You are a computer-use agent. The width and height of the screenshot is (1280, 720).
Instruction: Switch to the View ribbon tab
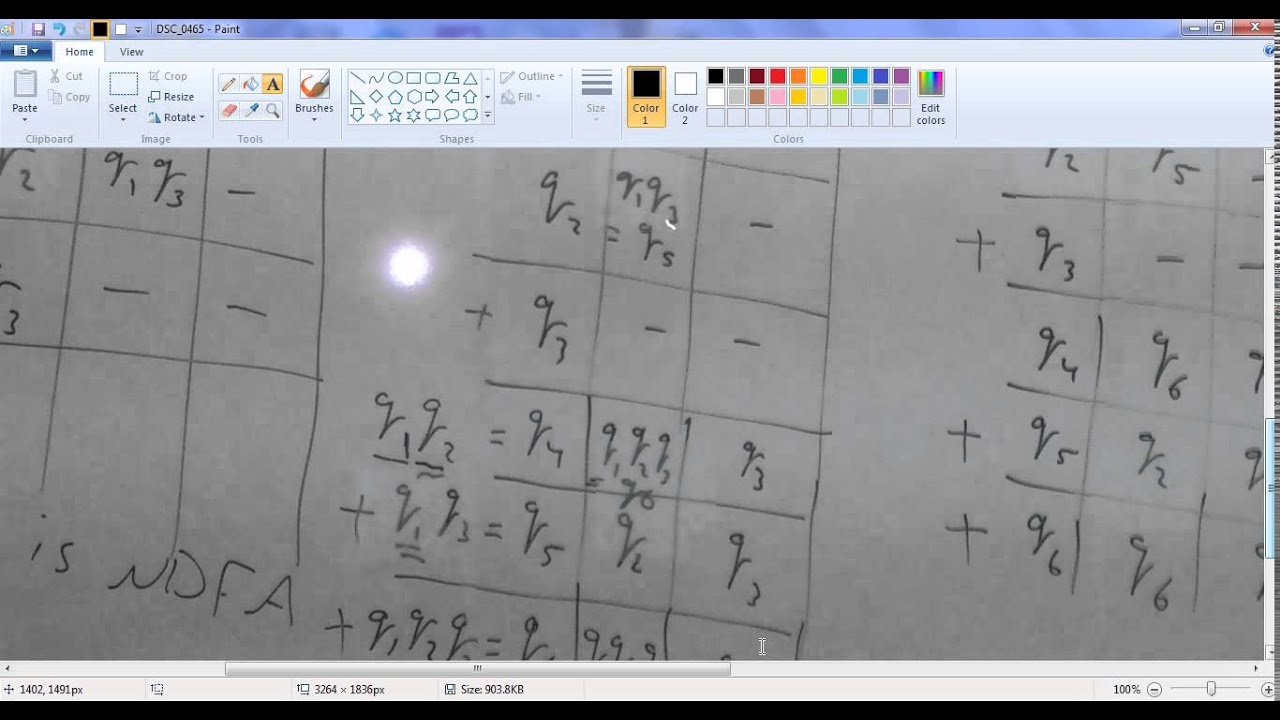[131, 52]
